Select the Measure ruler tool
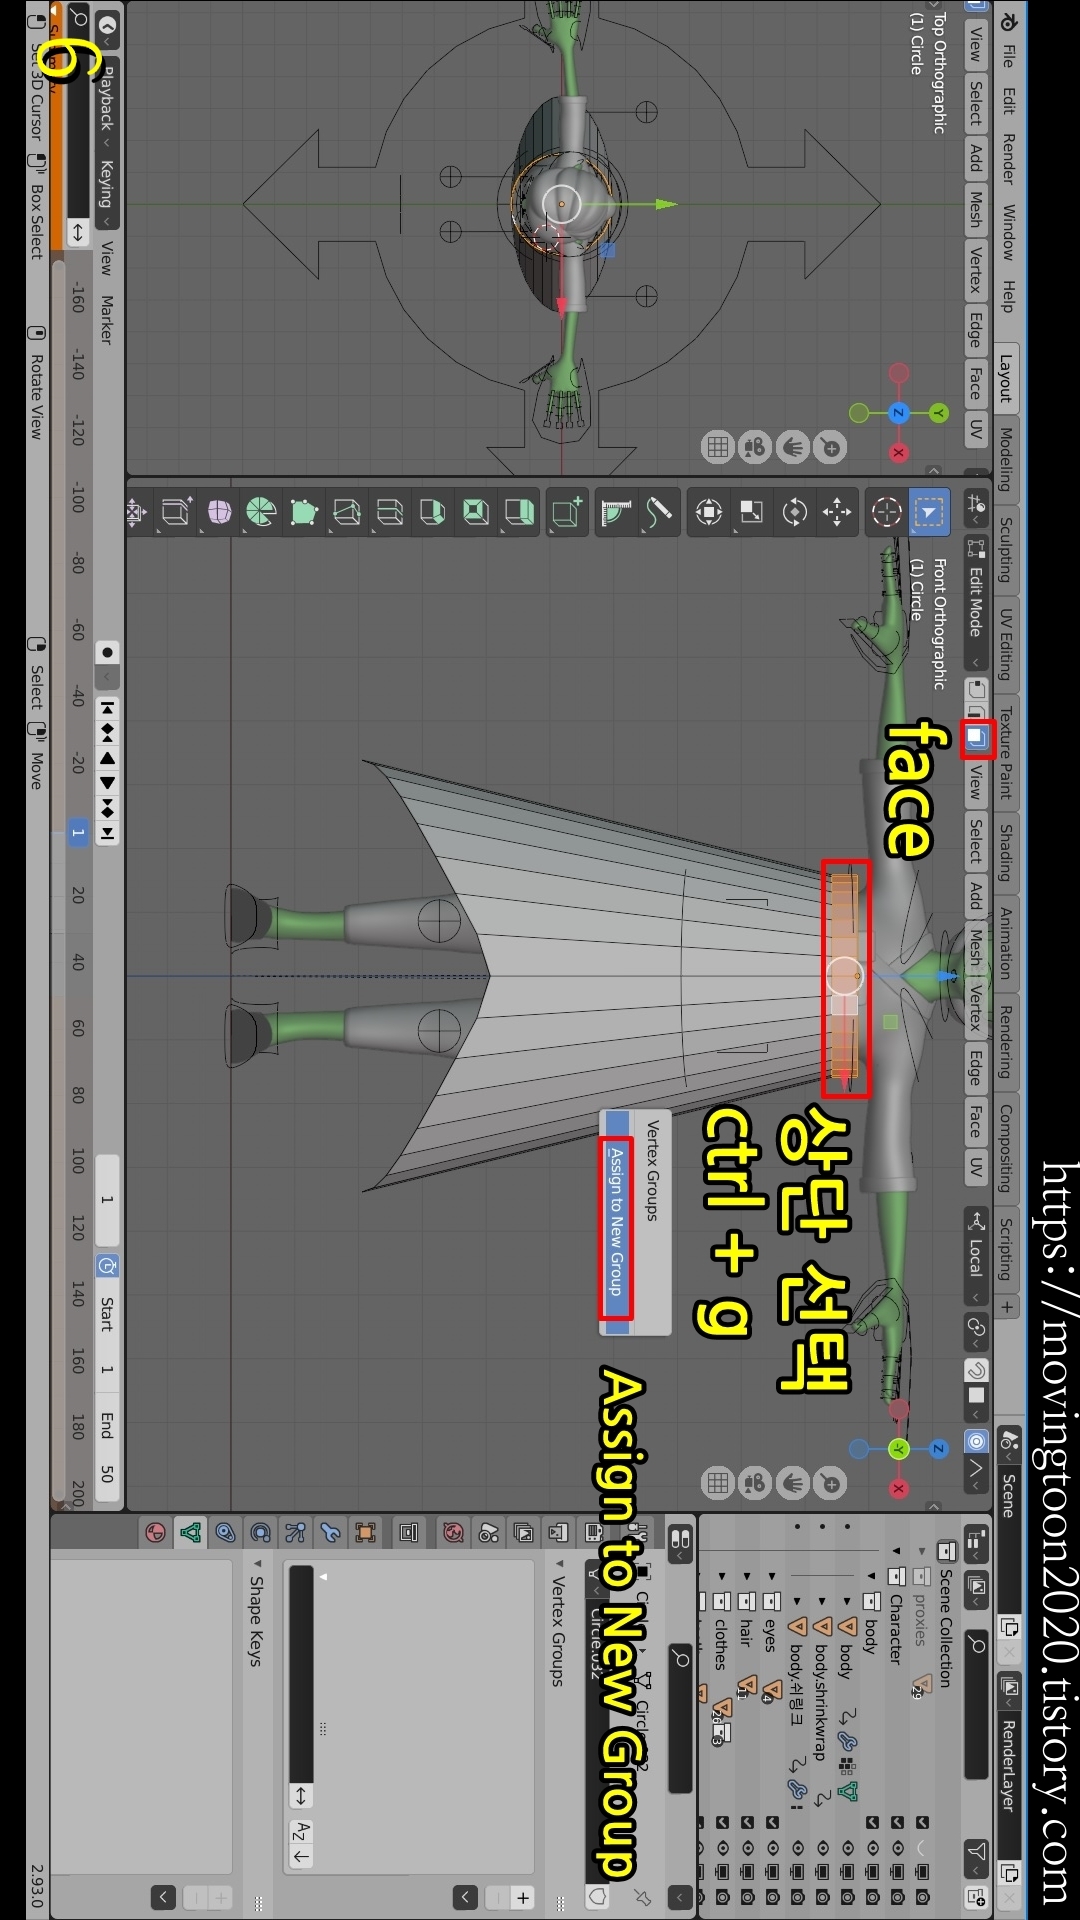 (616, 513)
